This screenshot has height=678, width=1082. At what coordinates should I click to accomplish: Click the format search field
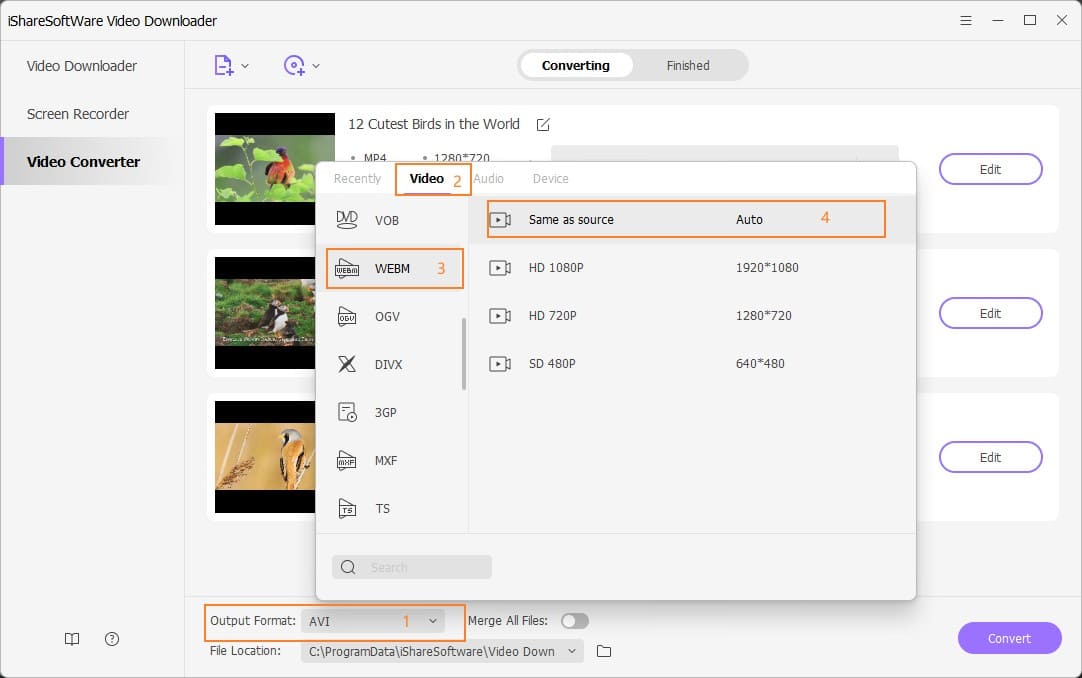411,567
